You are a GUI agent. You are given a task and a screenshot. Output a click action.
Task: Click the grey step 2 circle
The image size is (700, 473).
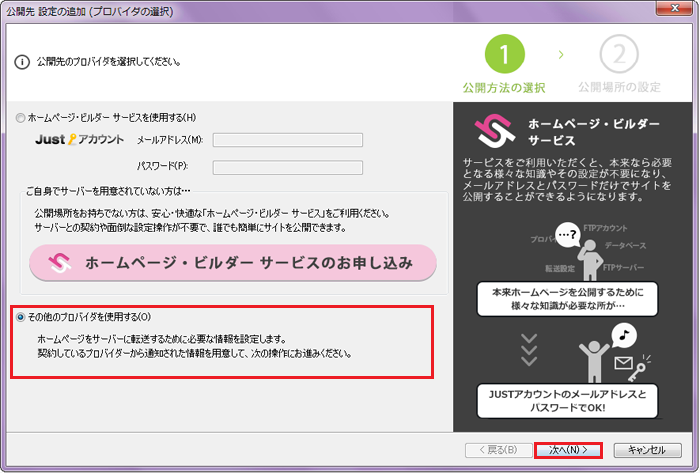coord(619,56)
